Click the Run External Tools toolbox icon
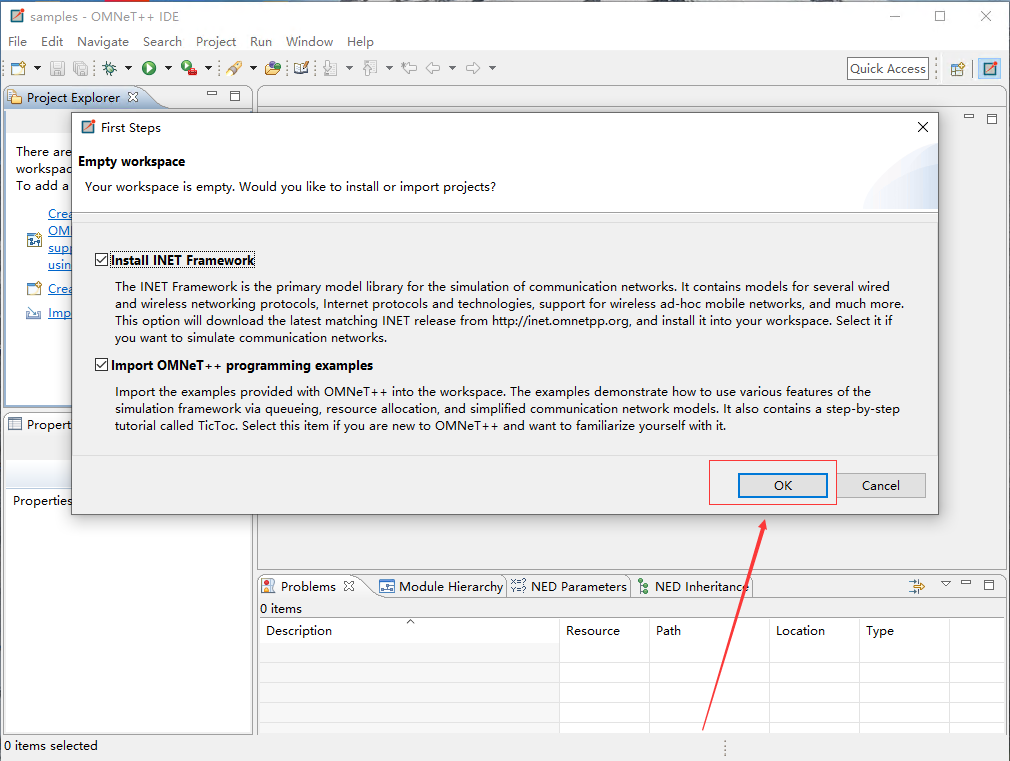The width and height of the screenshot is (1010, 761). [189, 68]
